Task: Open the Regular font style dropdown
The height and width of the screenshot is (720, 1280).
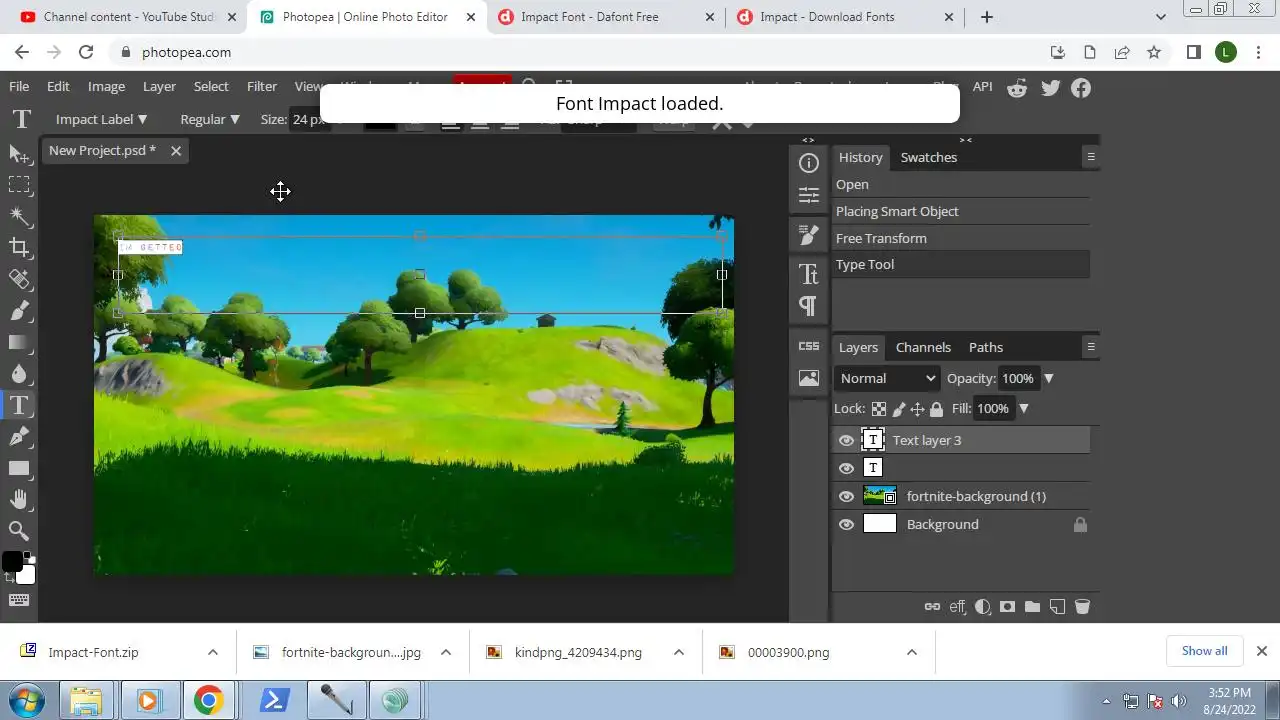Action: (x=210, y=119)
